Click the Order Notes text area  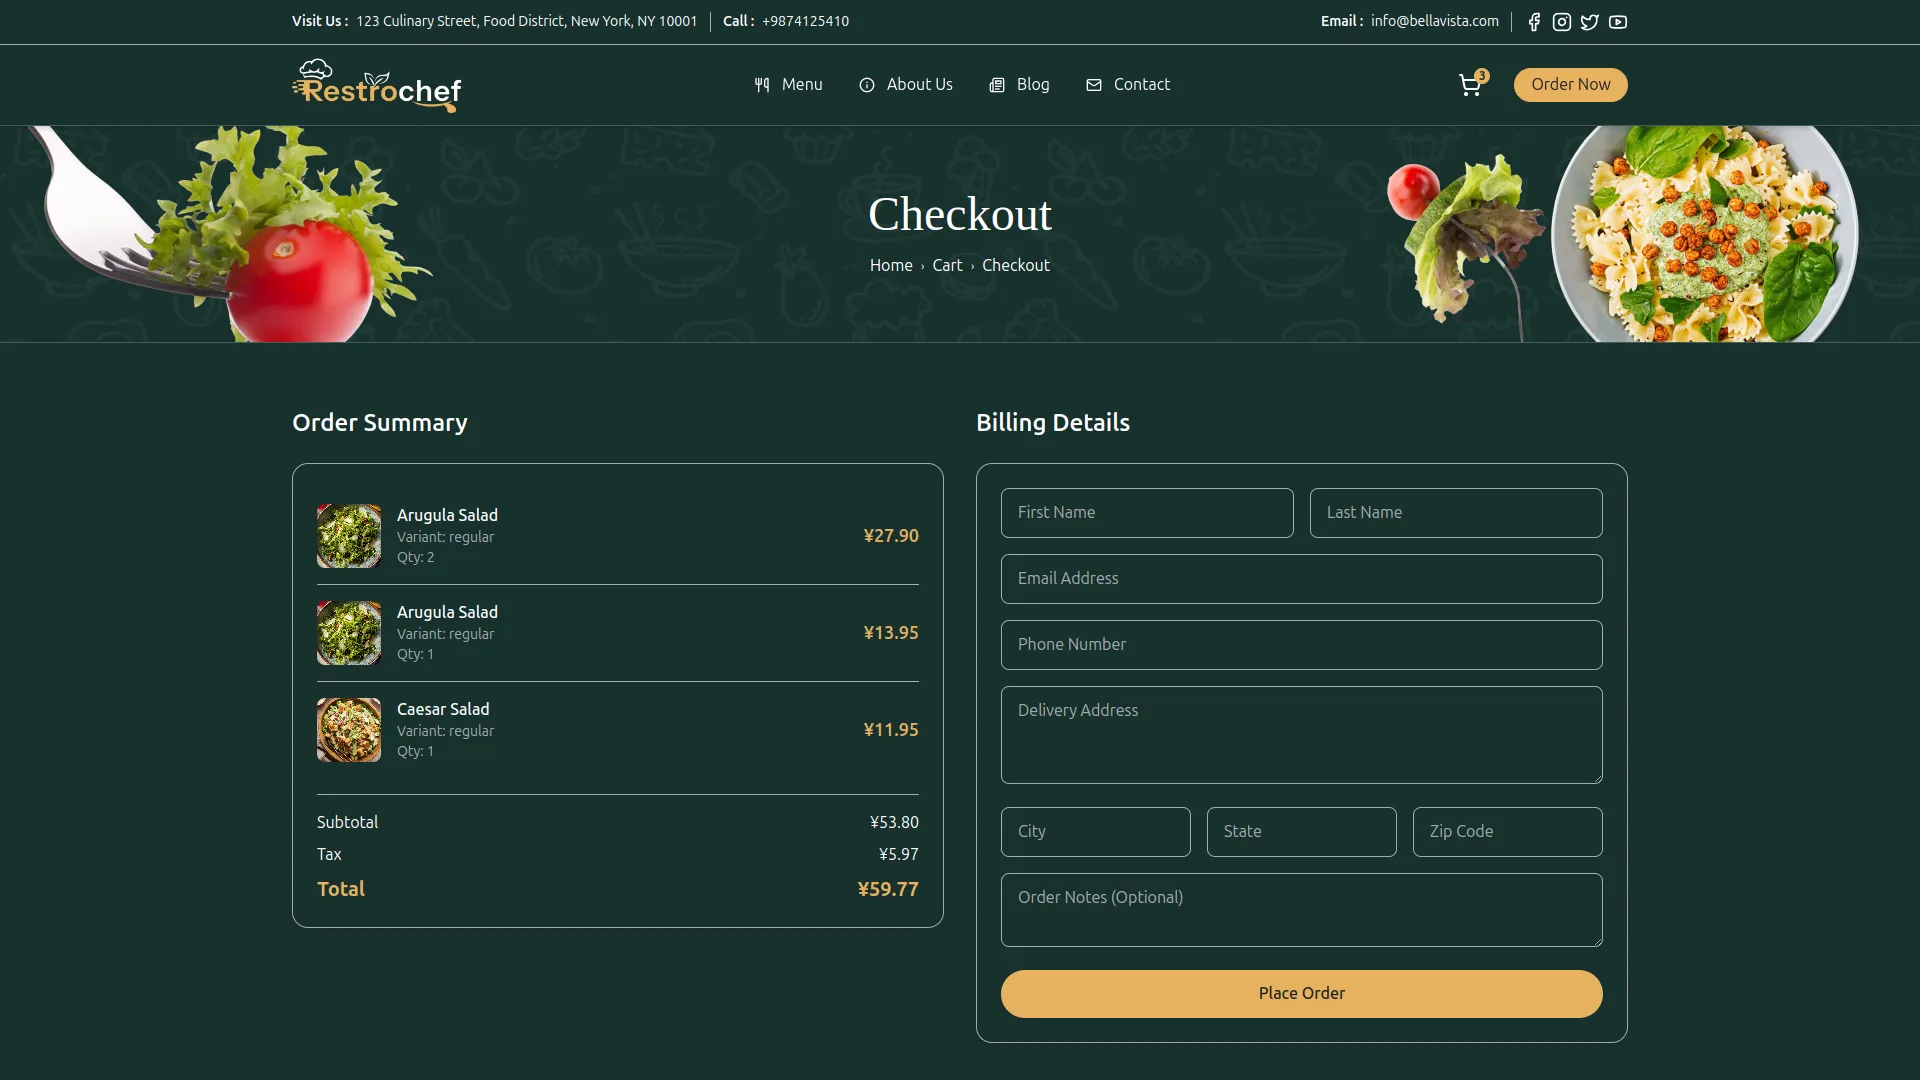point(1301,910)
